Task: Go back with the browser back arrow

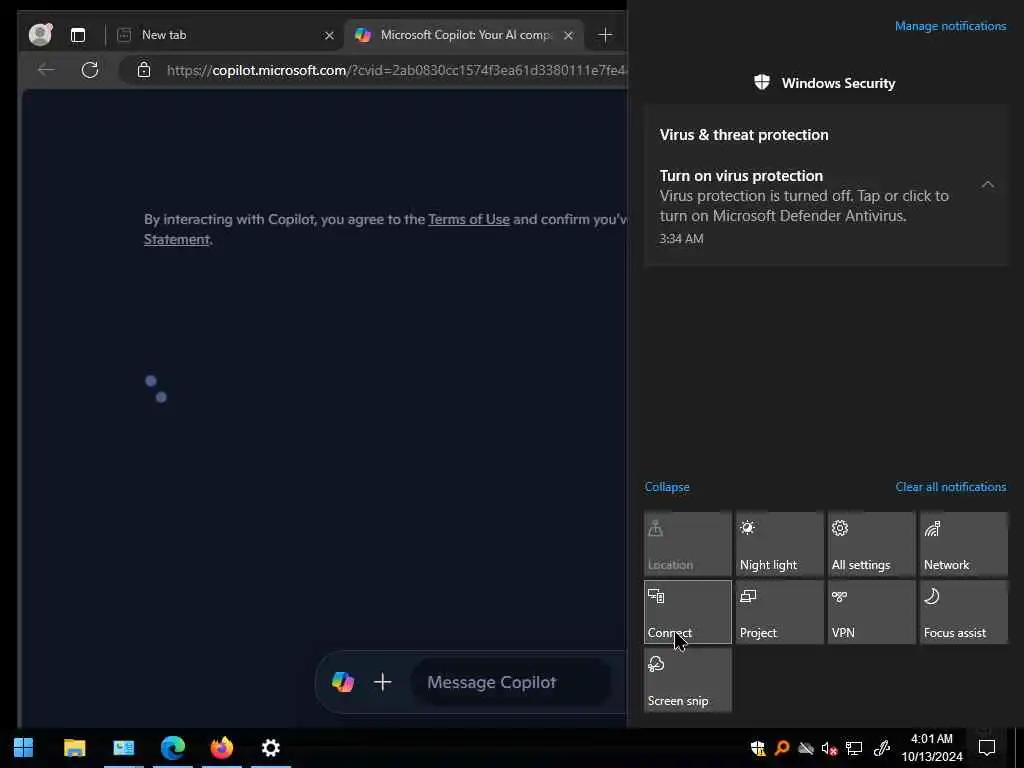Action: click(x=46, y=70)
